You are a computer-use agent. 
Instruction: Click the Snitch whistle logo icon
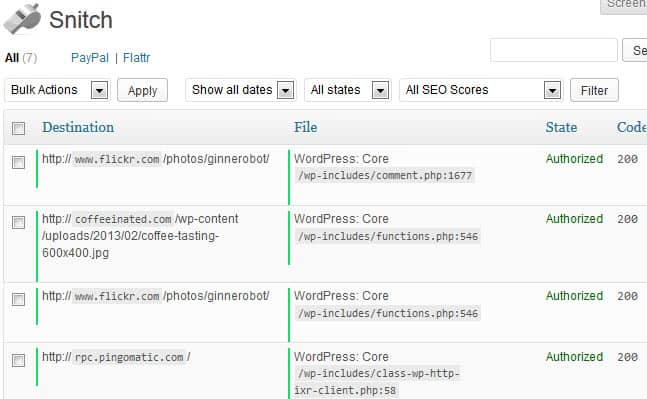tap(22, 19)
